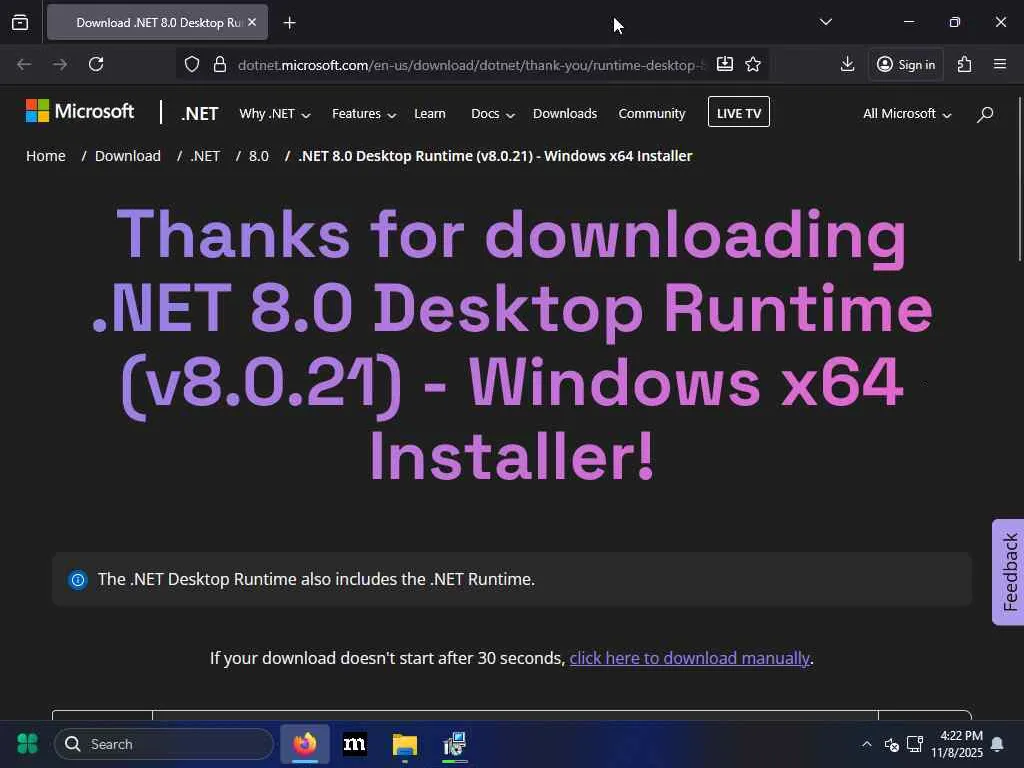Image resolution: width=1024 pixels, height=768 pixels.
Task: Open the Windows Start menu
Action: point(27,744)
